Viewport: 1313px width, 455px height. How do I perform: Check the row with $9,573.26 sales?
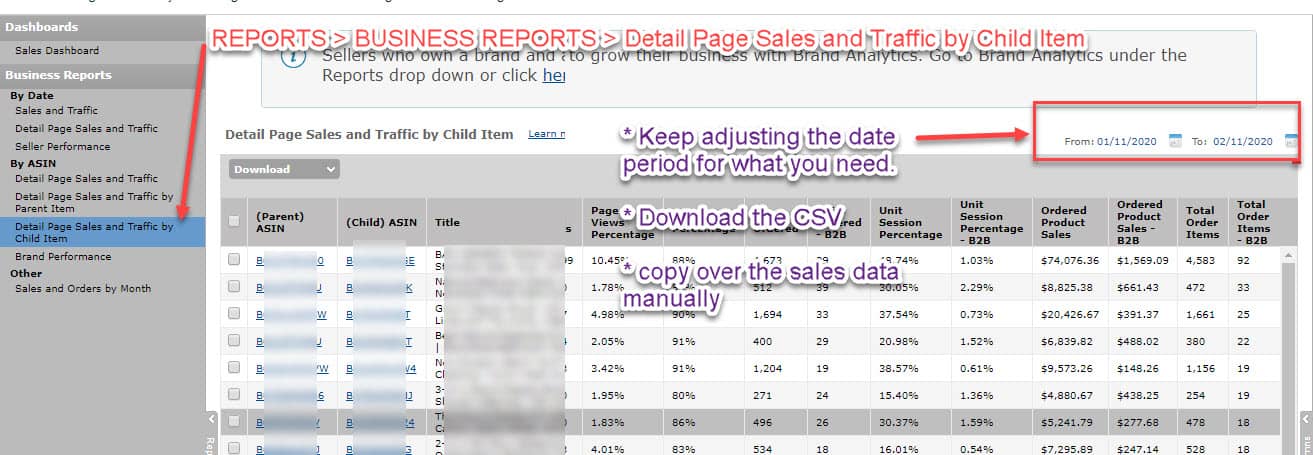234,367
